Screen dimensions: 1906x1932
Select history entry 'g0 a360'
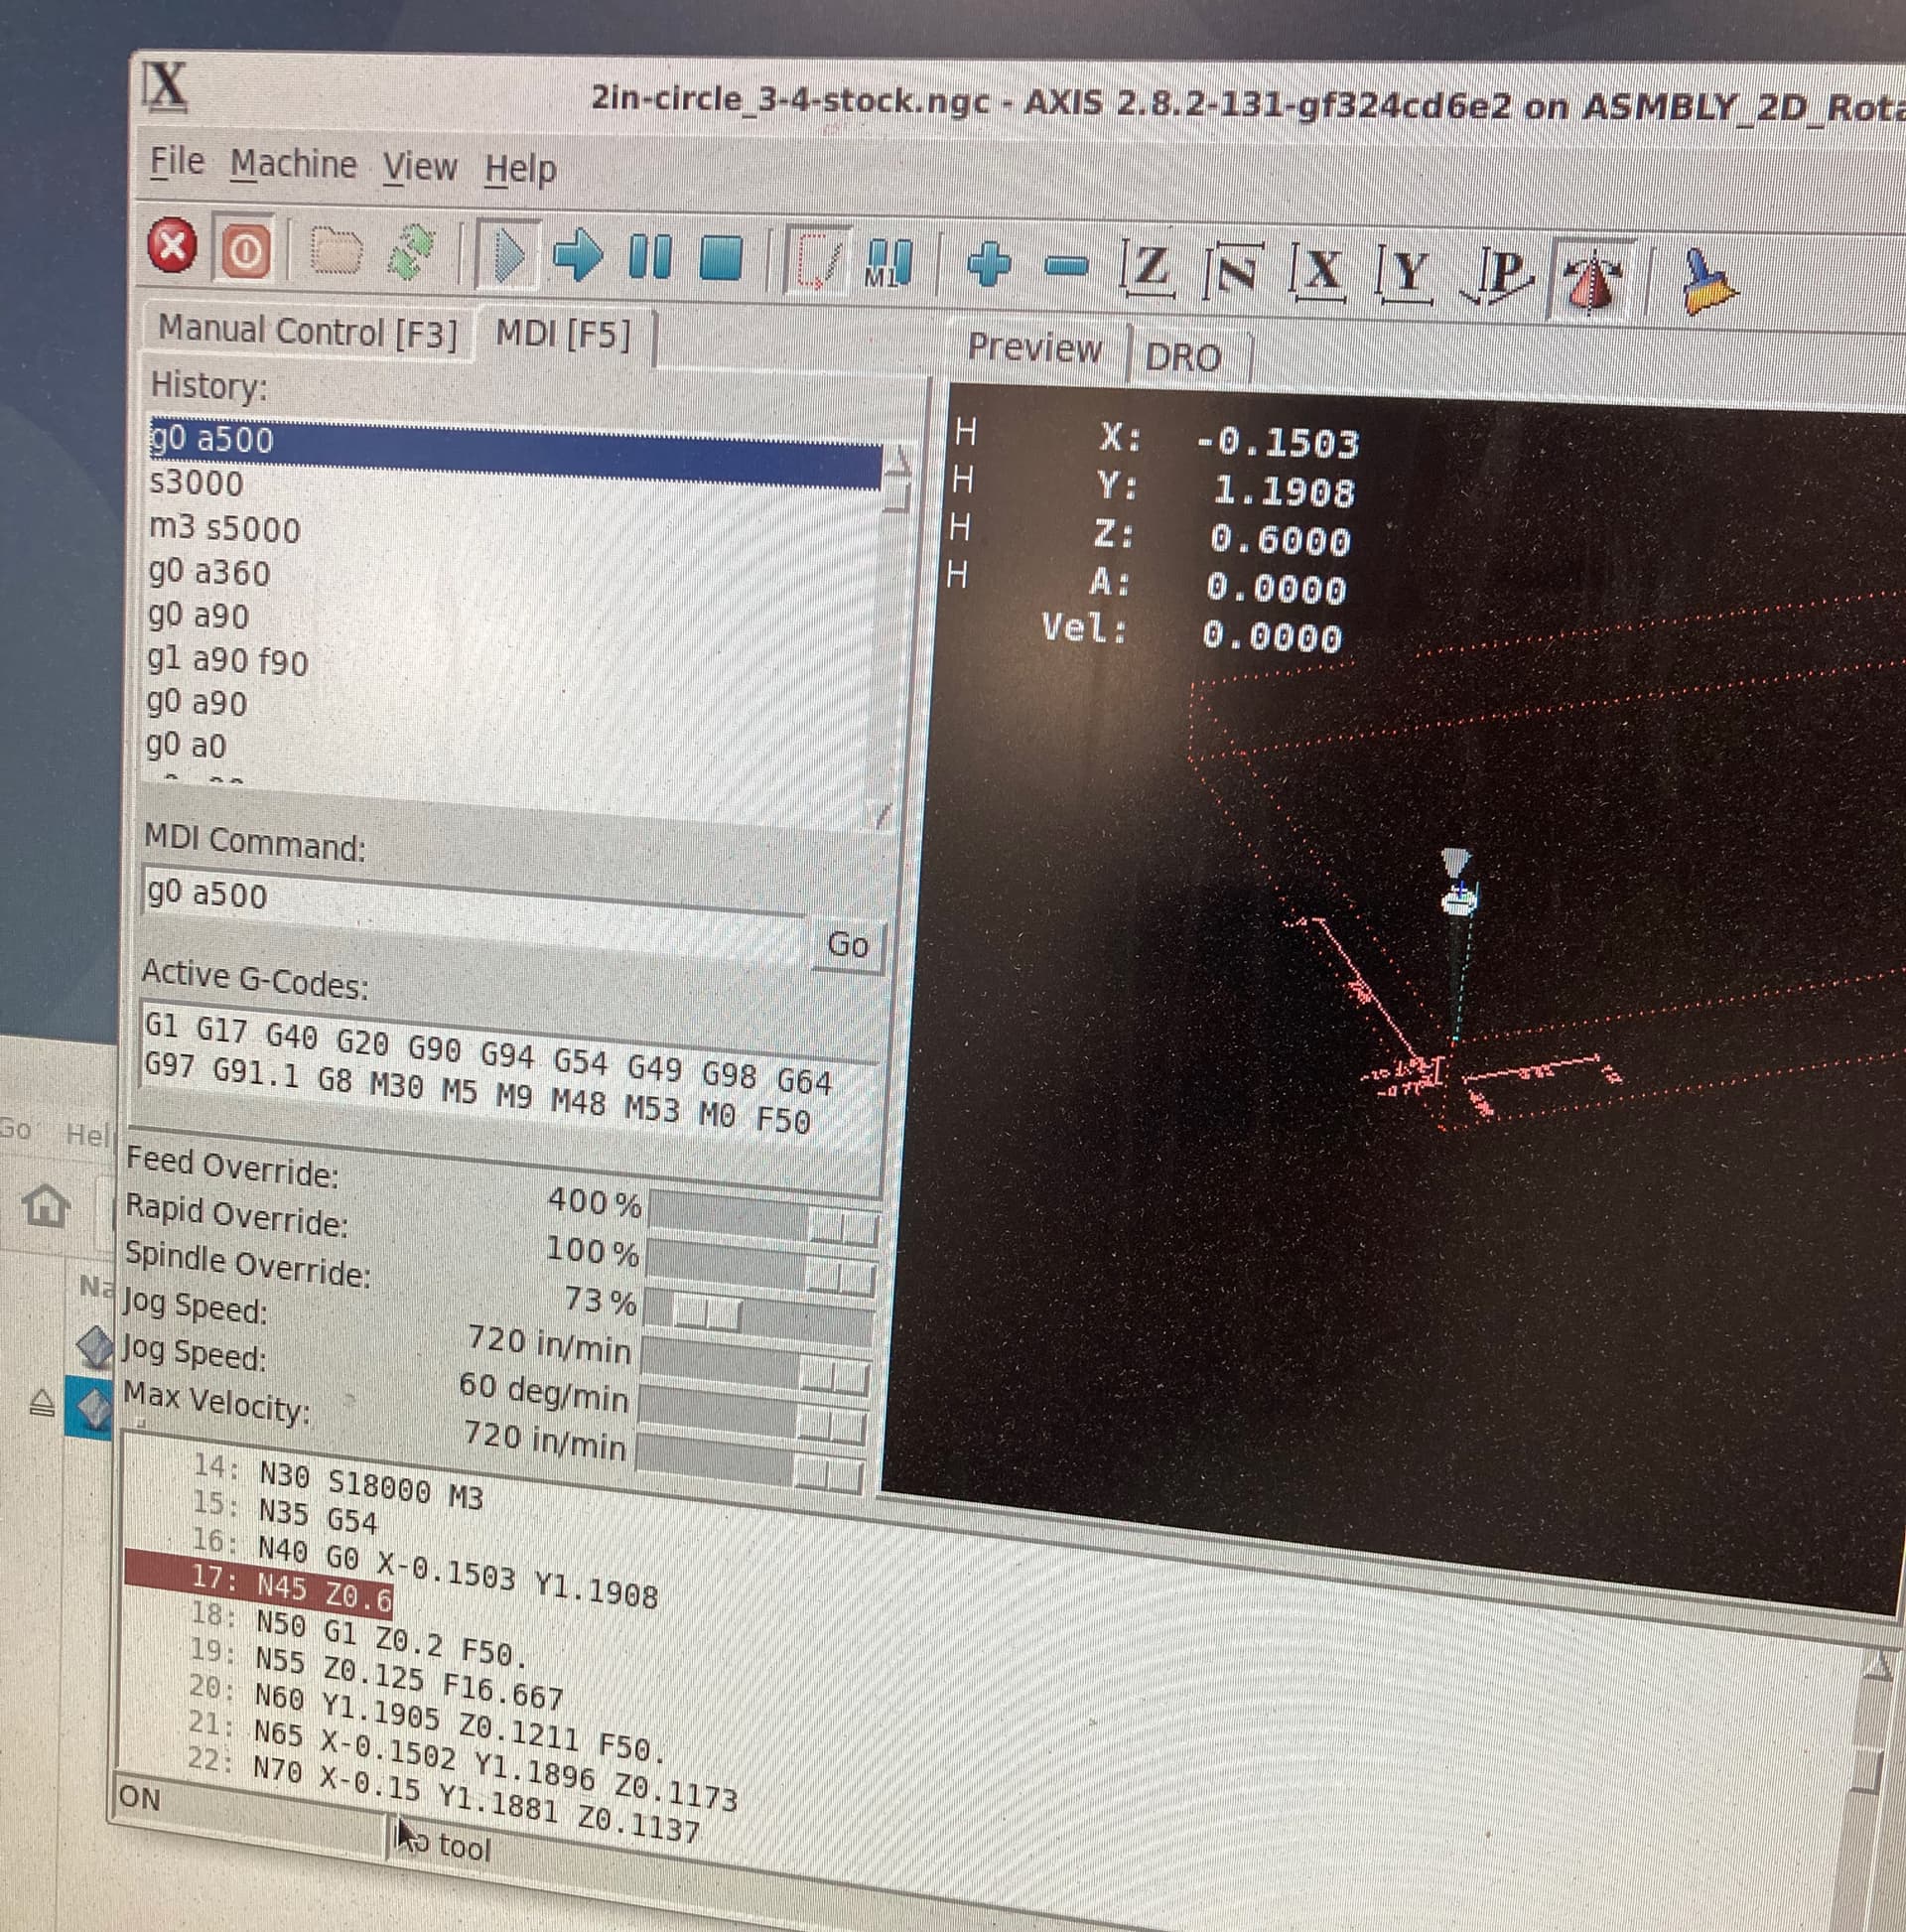pos(209,572)
